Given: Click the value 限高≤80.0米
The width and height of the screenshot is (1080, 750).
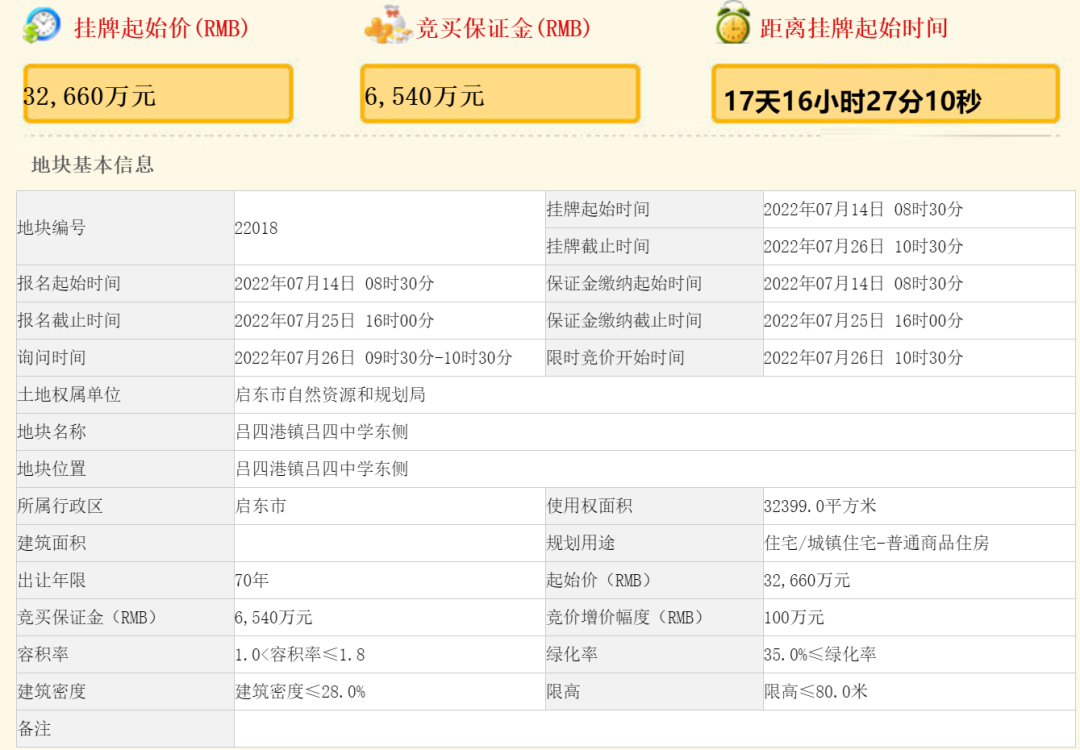Looking at the screenshot, I should 816,693.
